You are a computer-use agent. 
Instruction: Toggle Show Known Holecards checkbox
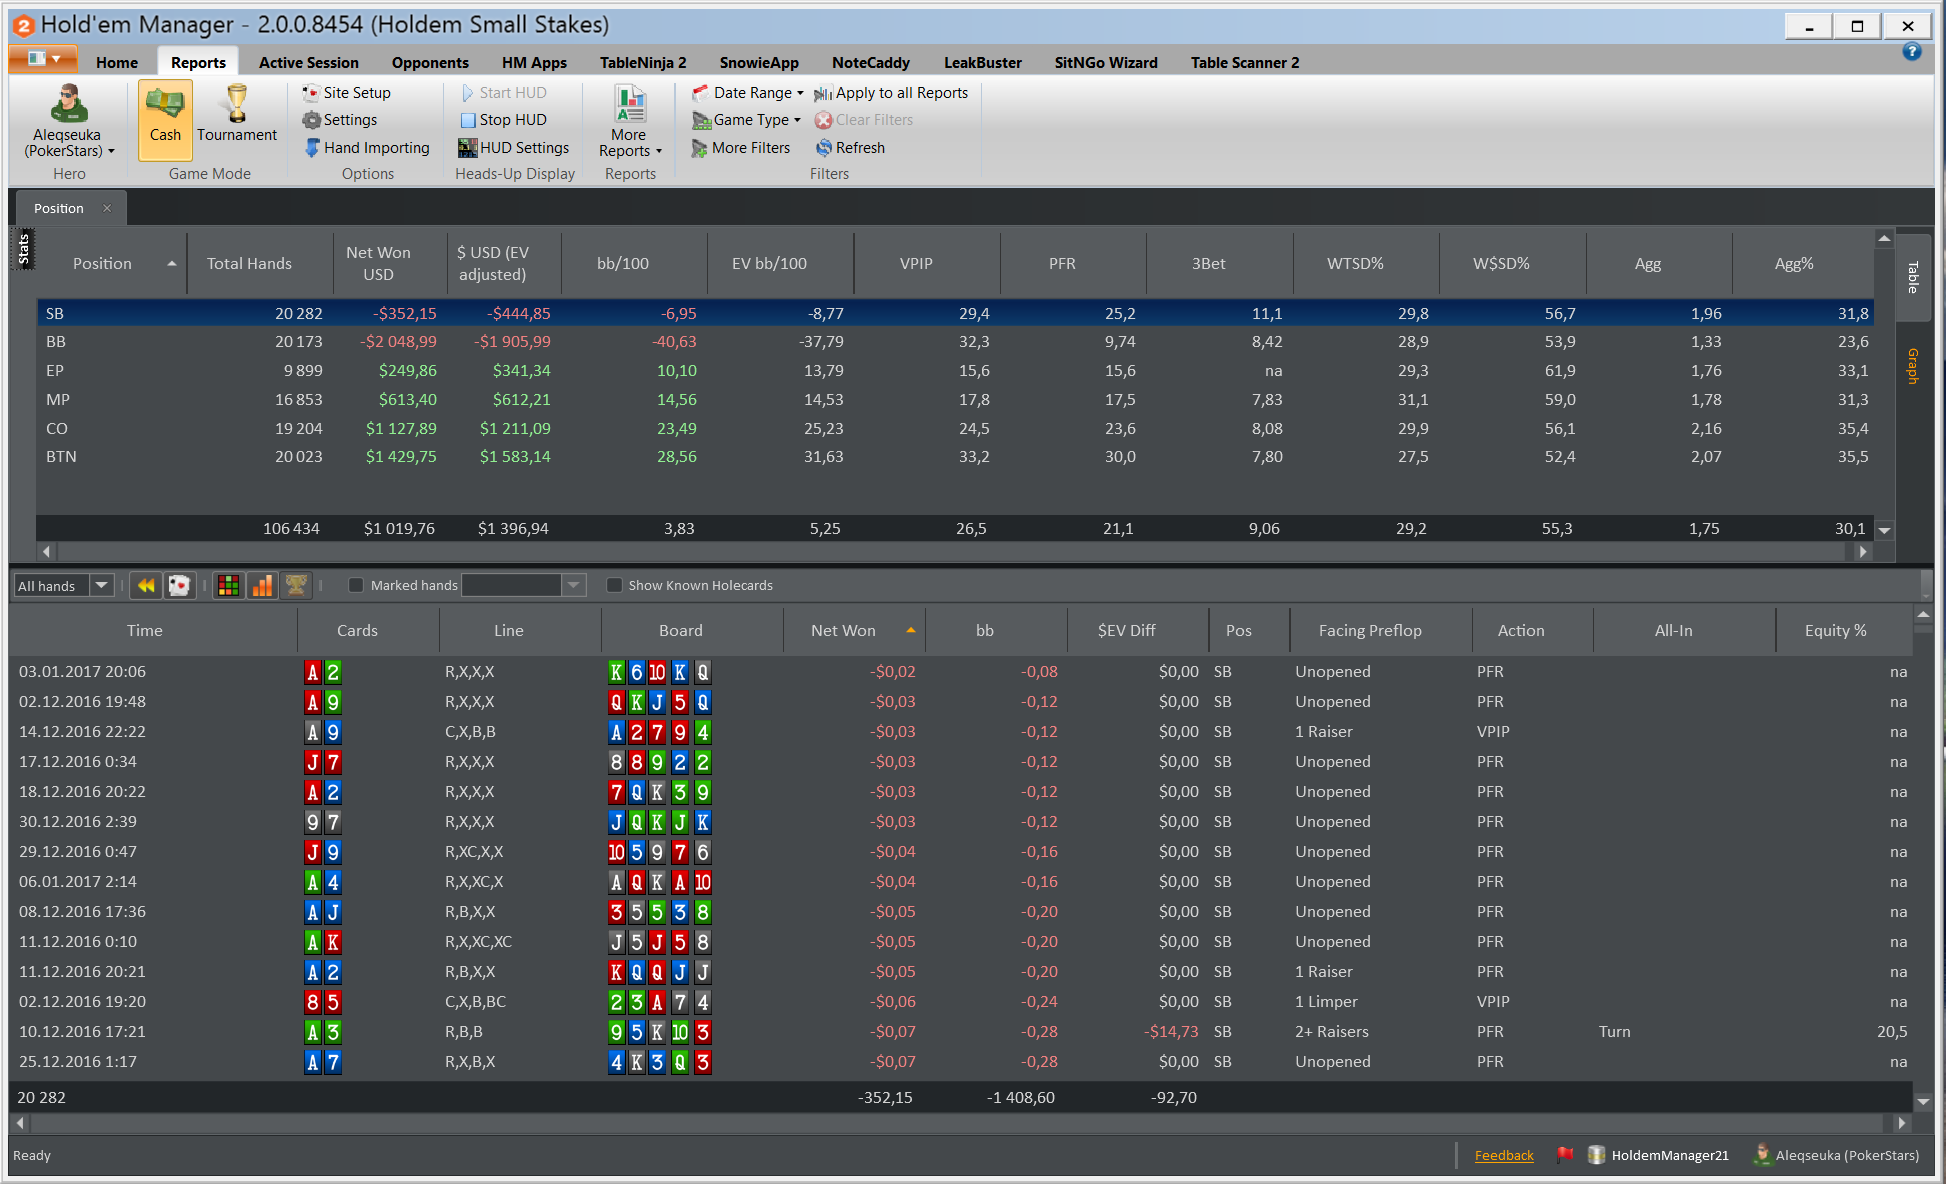click(614, 586)
